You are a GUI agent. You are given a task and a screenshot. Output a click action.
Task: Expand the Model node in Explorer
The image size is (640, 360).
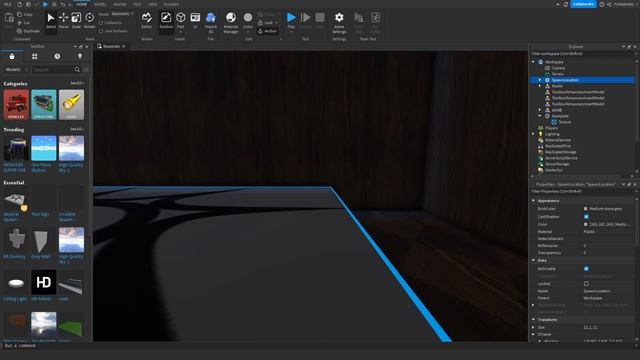coord(540,86)
